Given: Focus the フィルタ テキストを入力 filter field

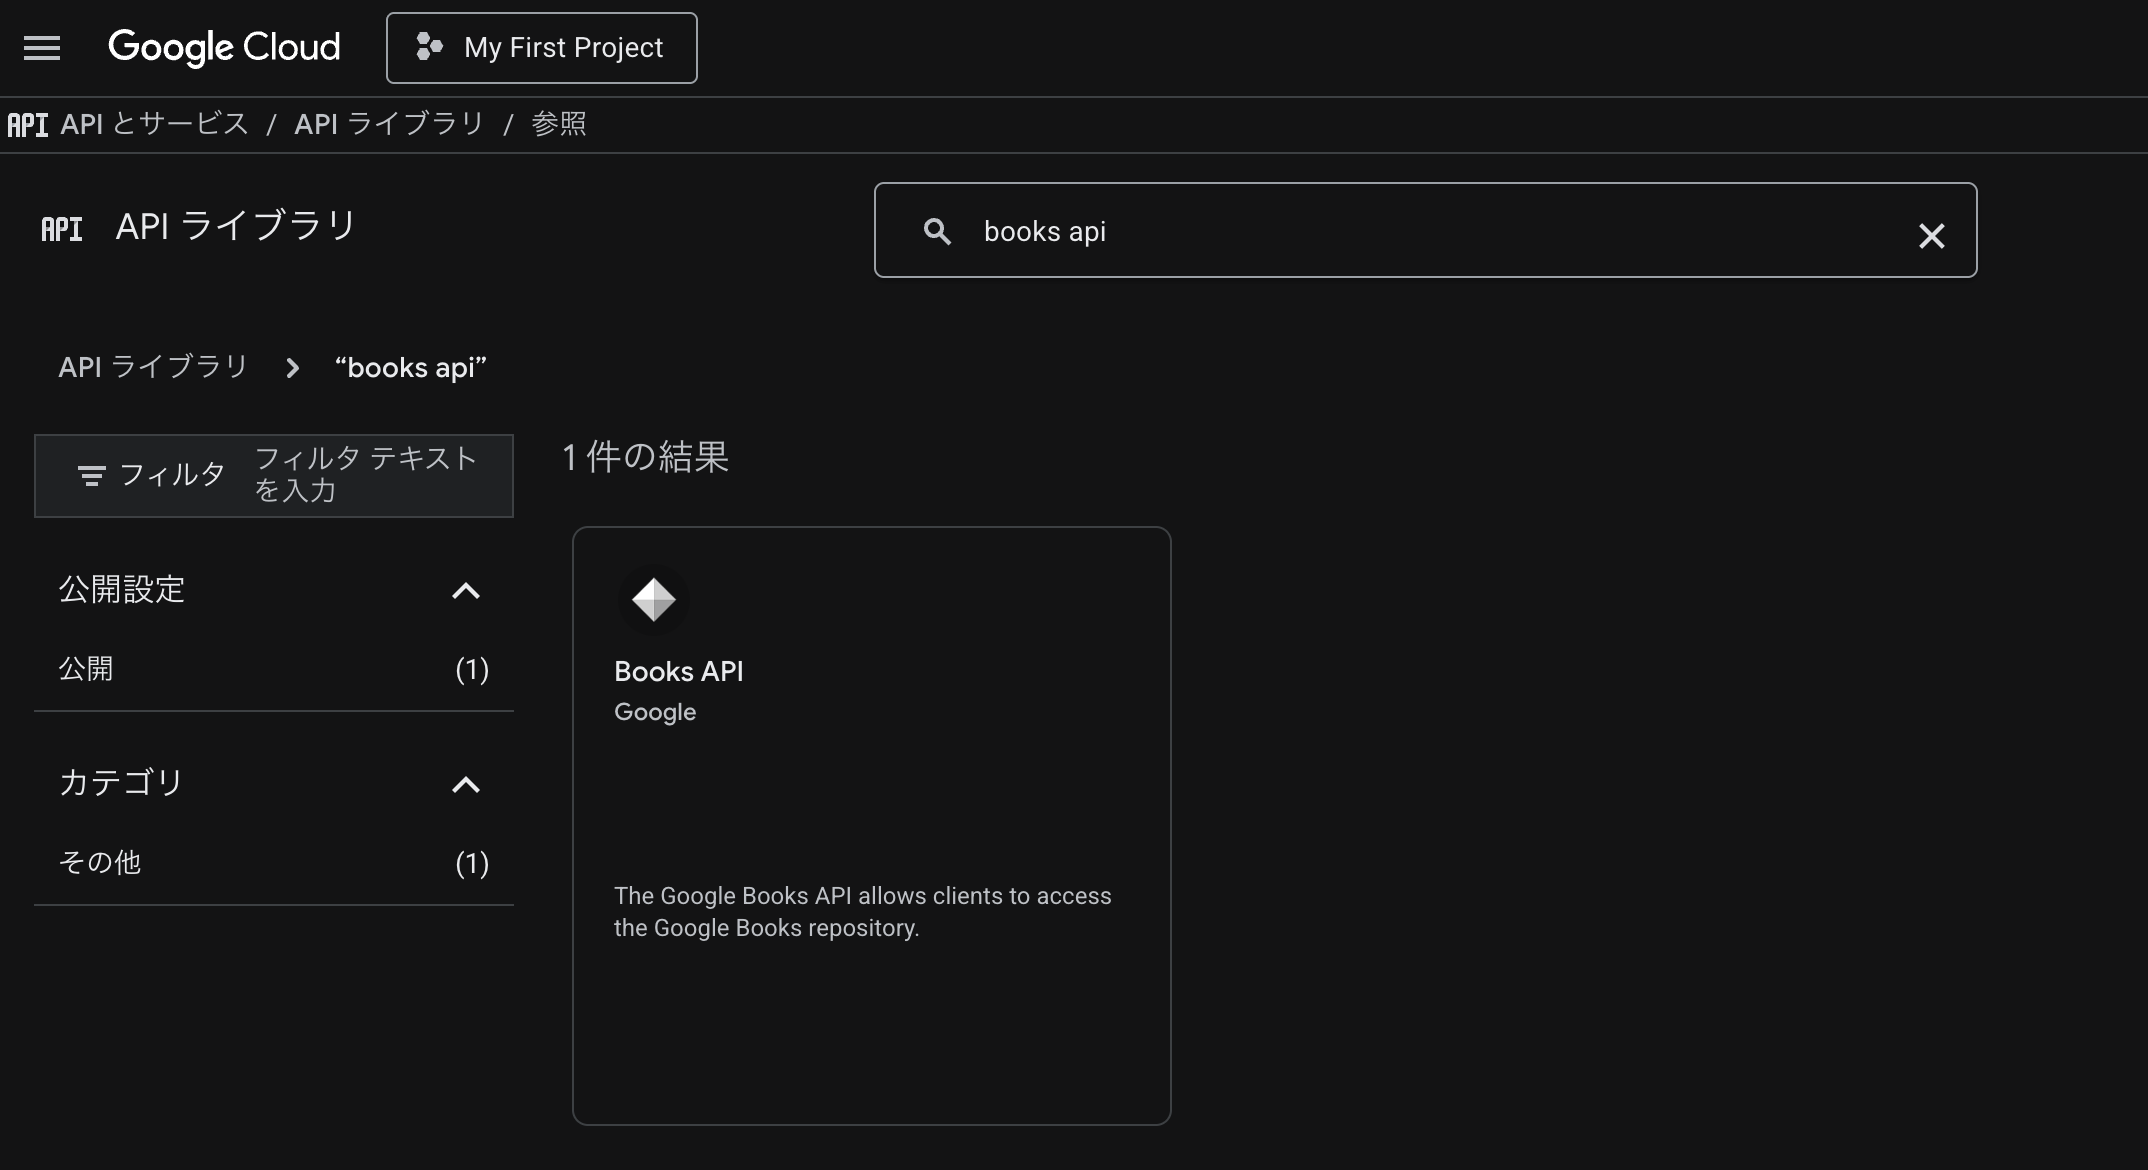Looking at the screenshot, I should click(x=365, y=474).
